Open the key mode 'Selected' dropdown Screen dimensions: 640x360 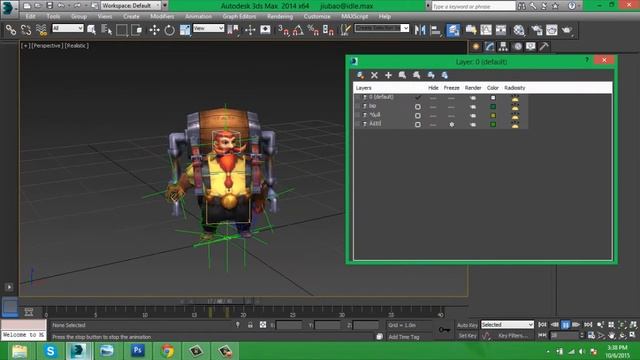[x=507, y=324]
